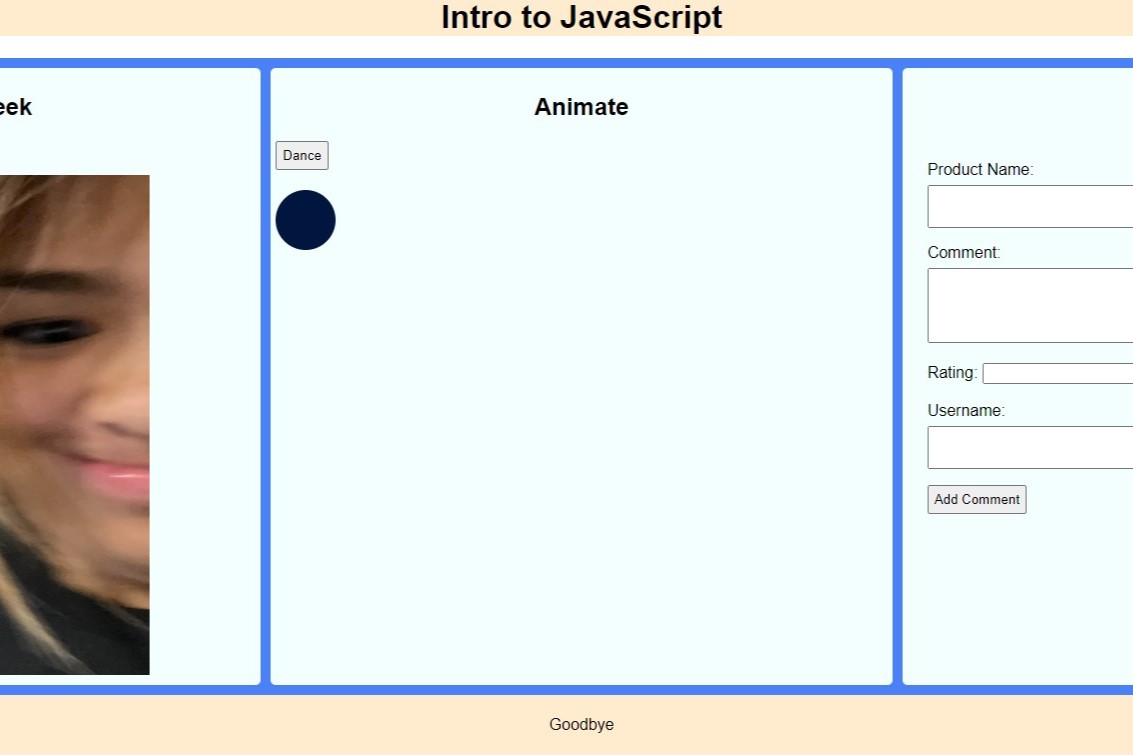The image size is (1133, 755).
Task: Click the Rating label
Action: 952,373
